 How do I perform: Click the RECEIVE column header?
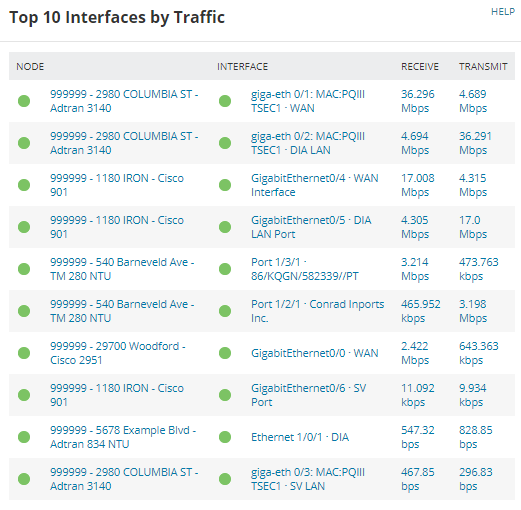[420, 67]
